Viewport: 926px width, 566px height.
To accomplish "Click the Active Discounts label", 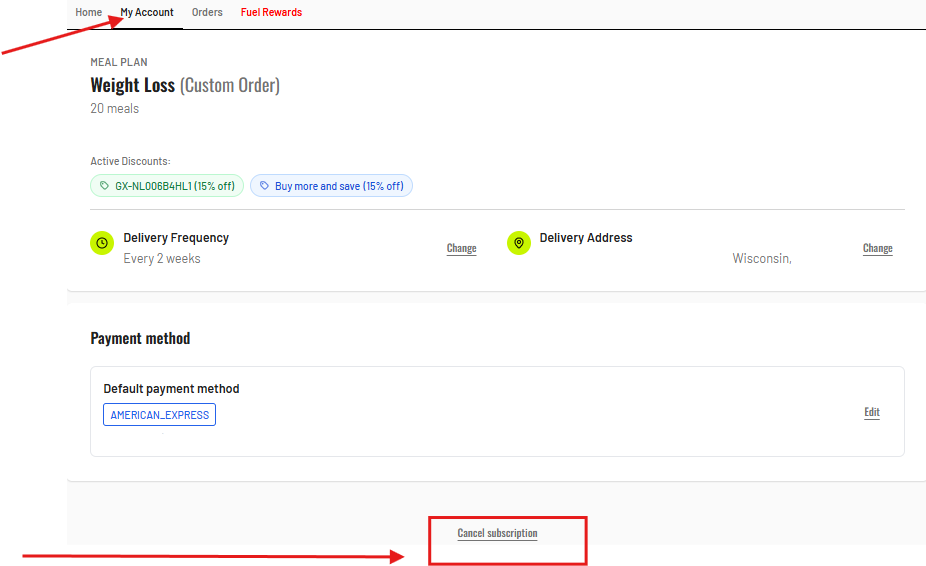I will [x=131, y=161].
